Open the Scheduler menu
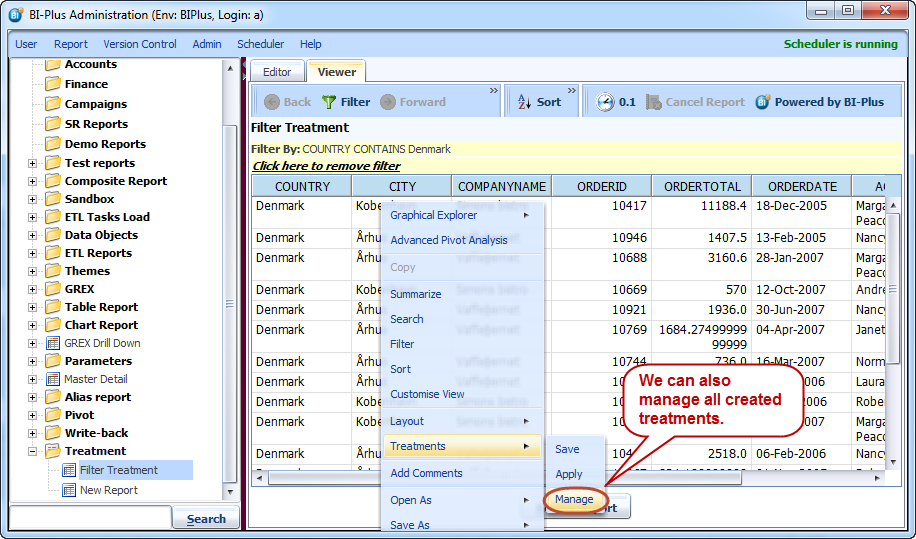Screen dimensions: 916x539 coord(260,44)
